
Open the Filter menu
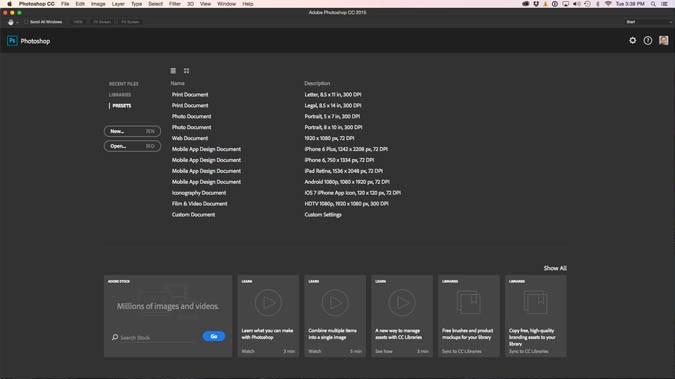175,4
